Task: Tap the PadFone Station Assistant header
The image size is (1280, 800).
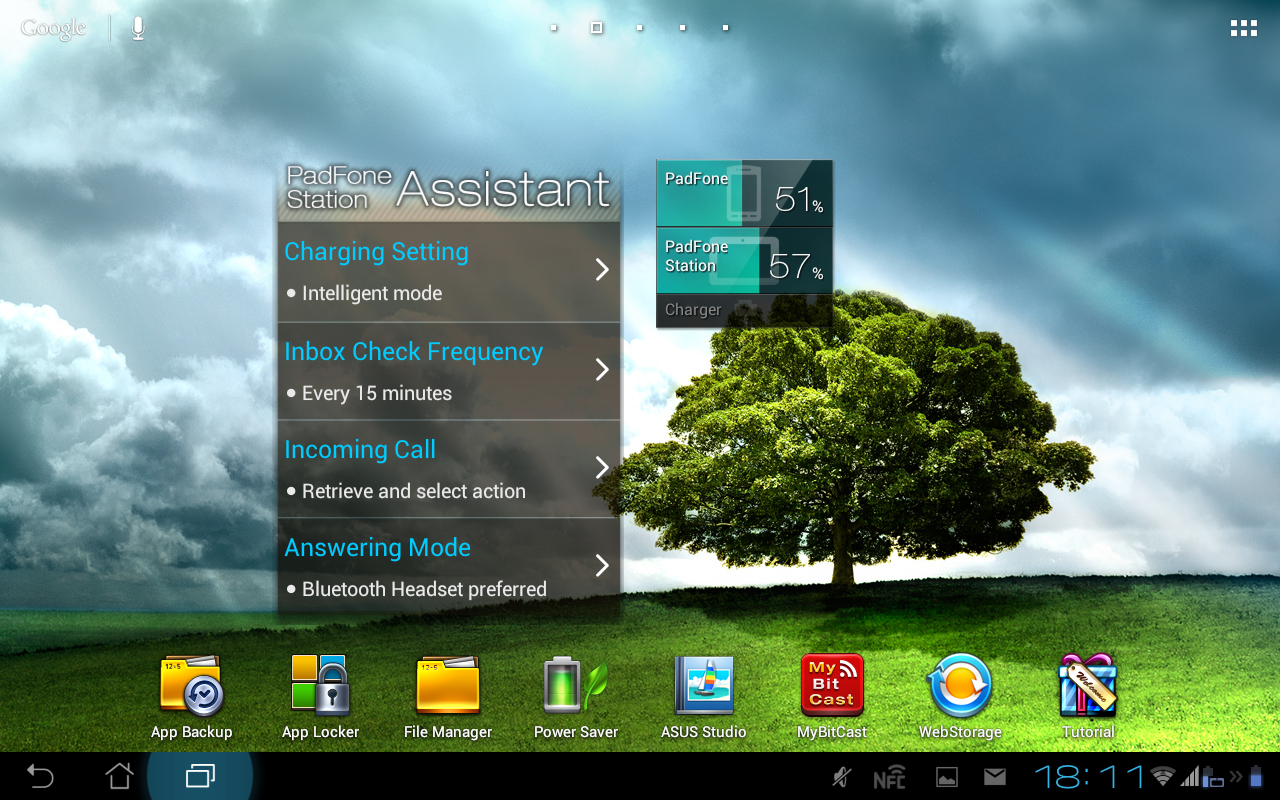Action: click(449, 190)
